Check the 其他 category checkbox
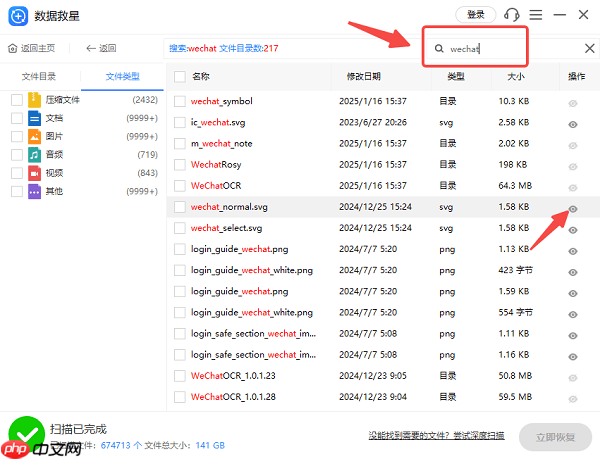 (17, 191)
